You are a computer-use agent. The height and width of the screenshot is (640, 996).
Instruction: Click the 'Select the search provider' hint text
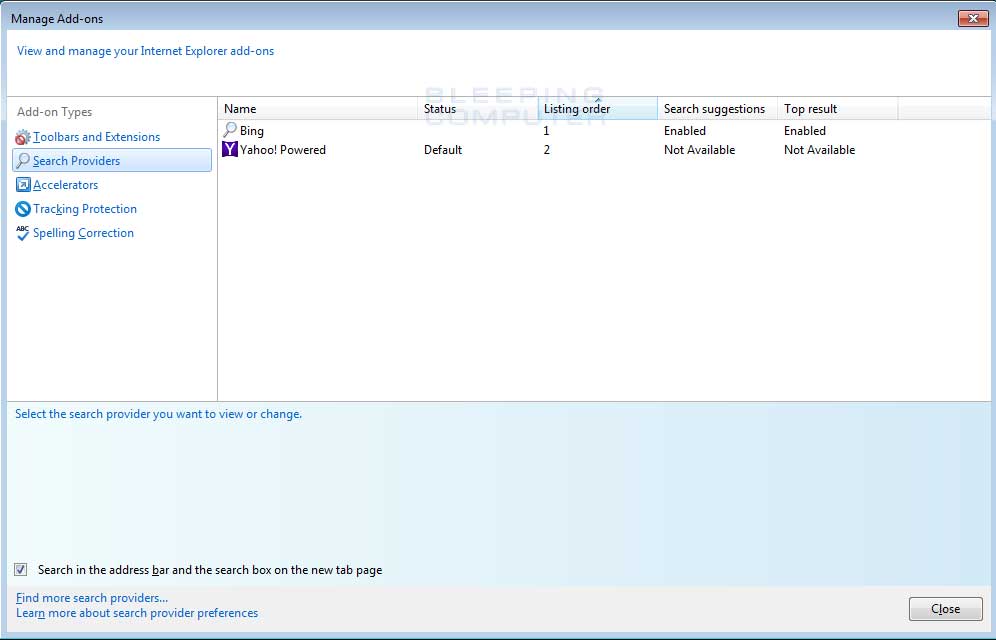[x=158, y=414]
